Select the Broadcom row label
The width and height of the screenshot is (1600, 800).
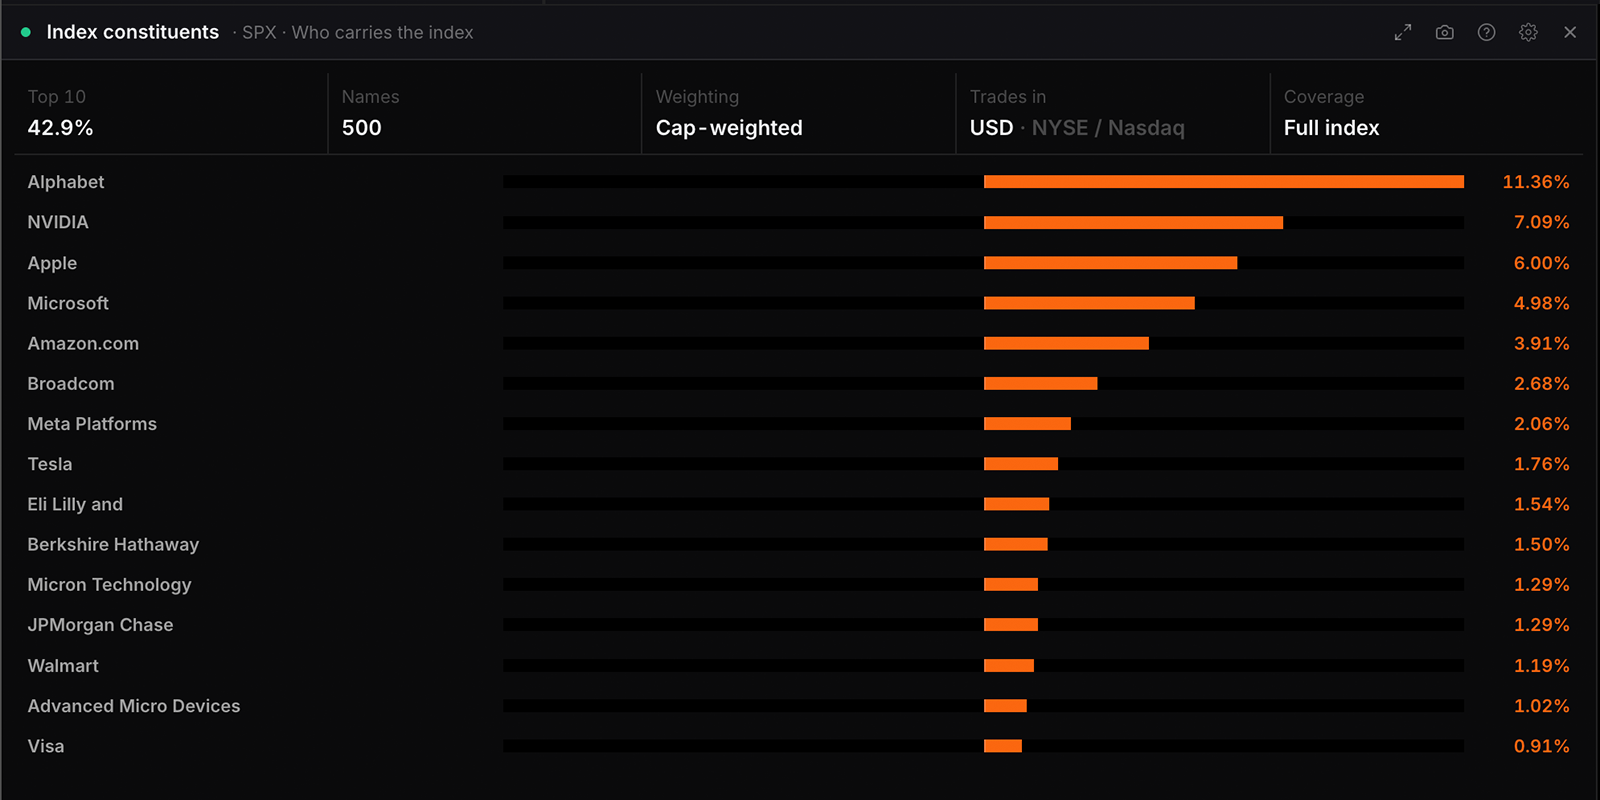point(71,383)
